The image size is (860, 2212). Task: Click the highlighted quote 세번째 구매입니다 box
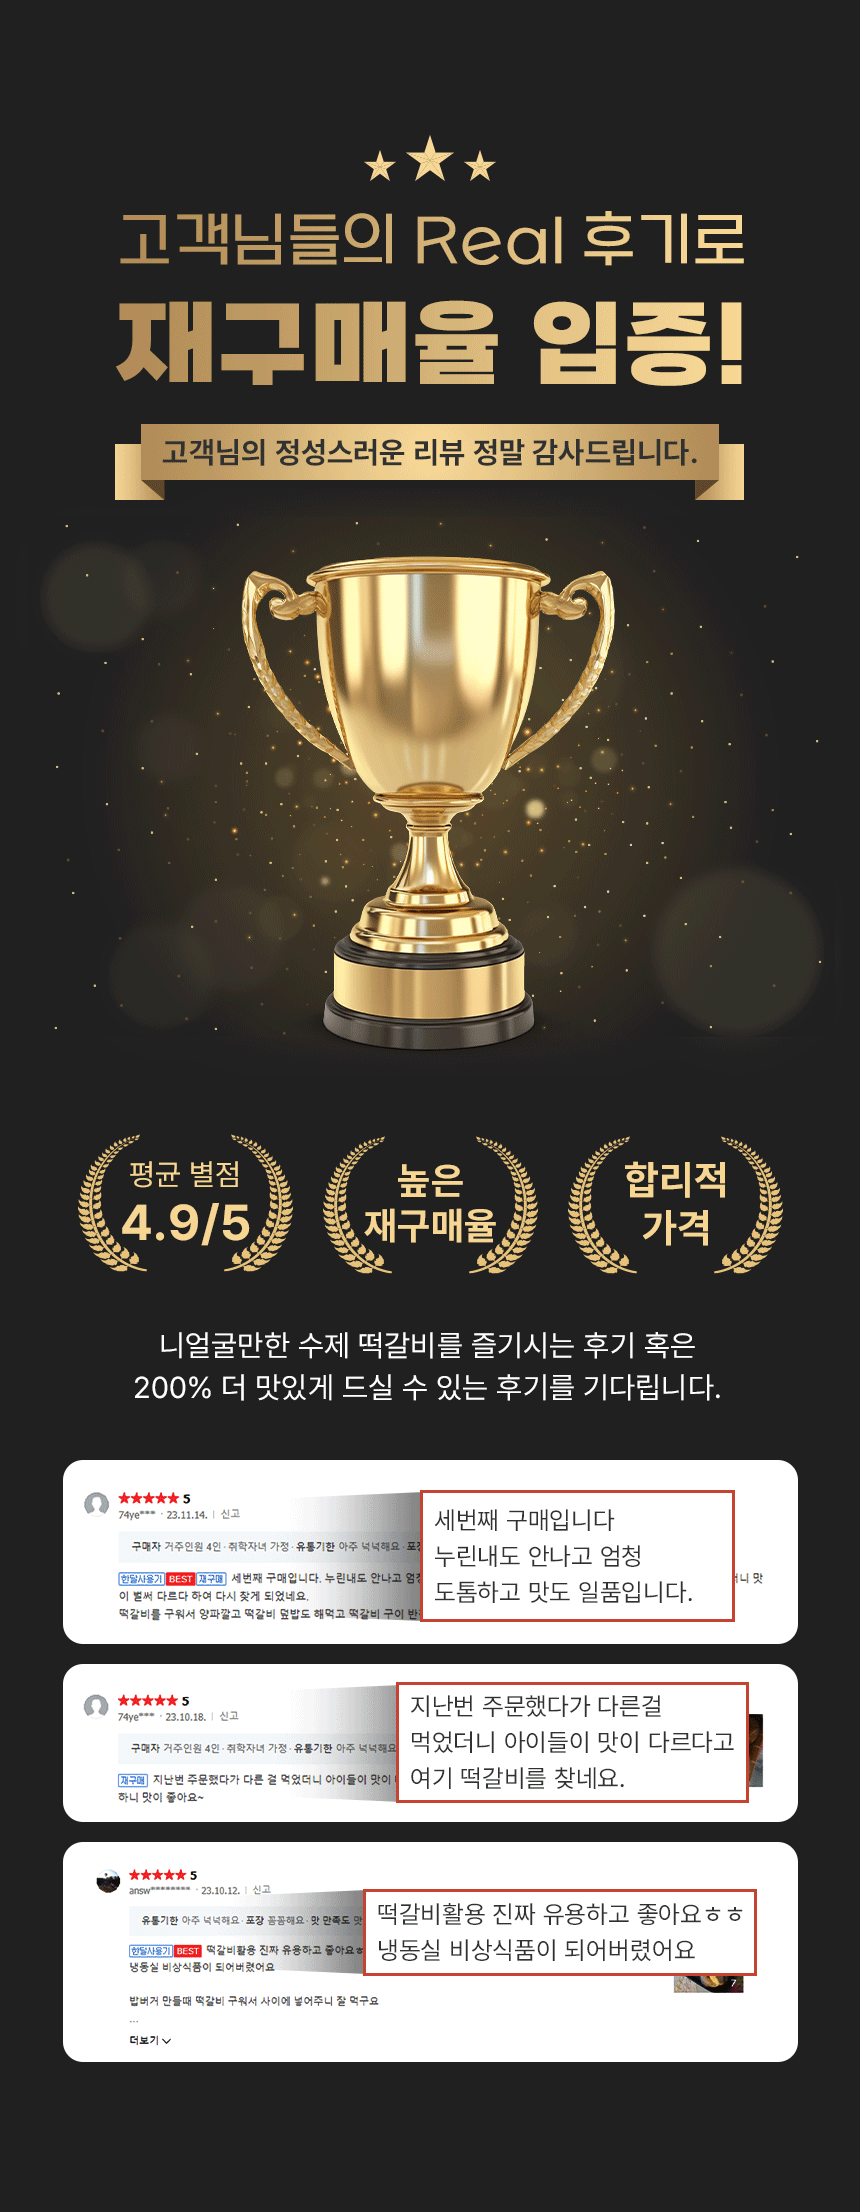[x=577, y=1556]
